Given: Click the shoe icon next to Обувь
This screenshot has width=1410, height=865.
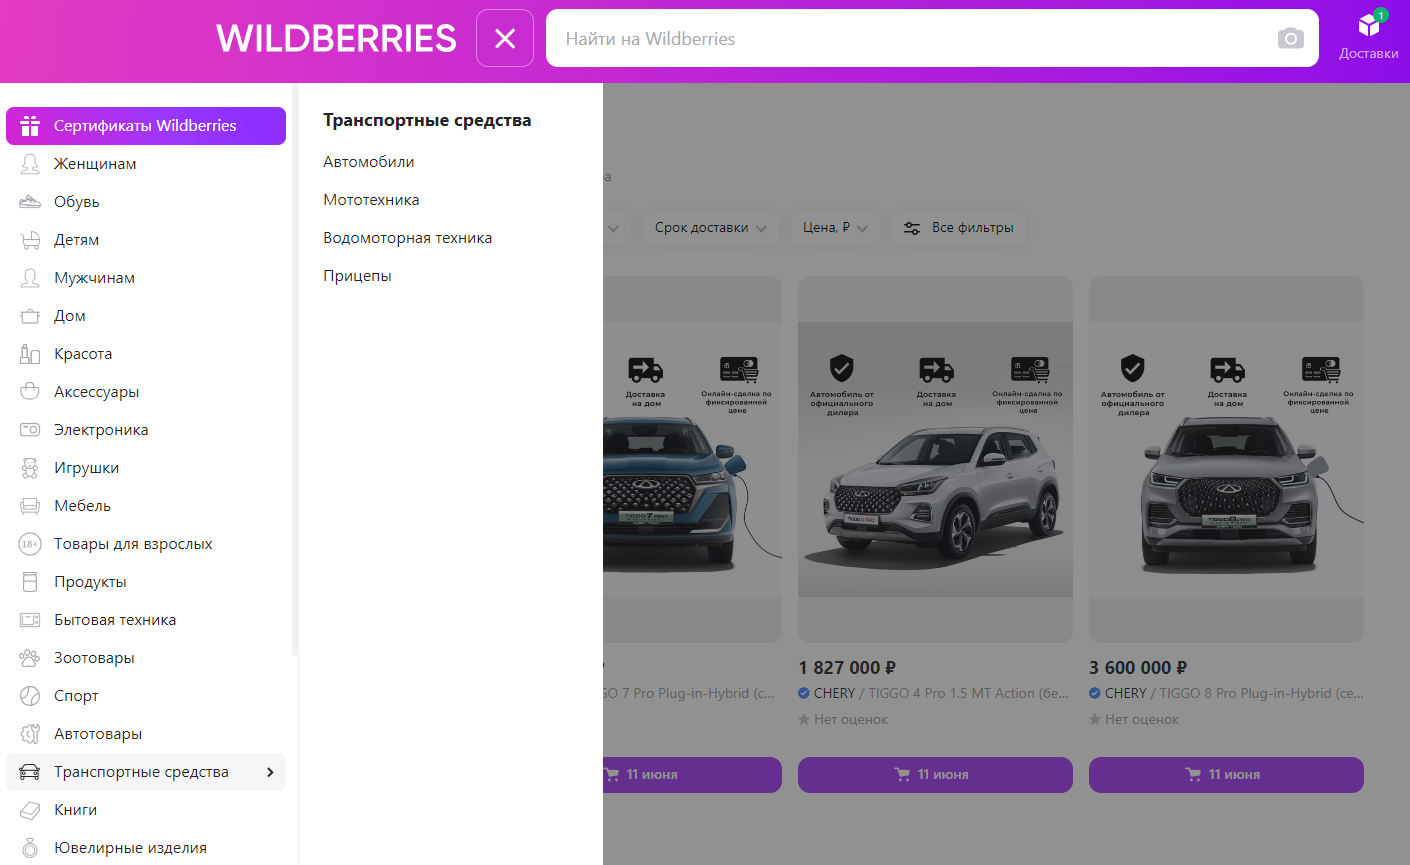Looking at the screenshot, I should 30,202.
